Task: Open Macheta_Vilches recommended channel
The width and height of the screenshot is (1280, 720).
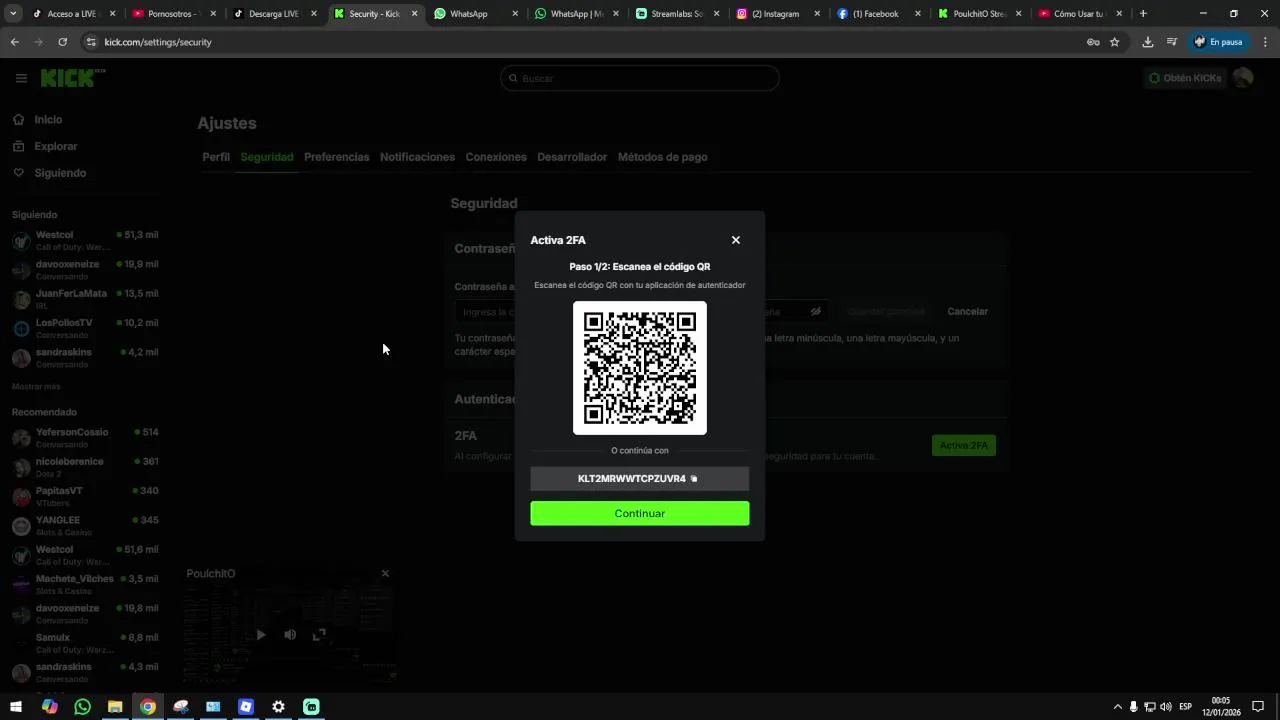Action: click(x=85, y=584)
